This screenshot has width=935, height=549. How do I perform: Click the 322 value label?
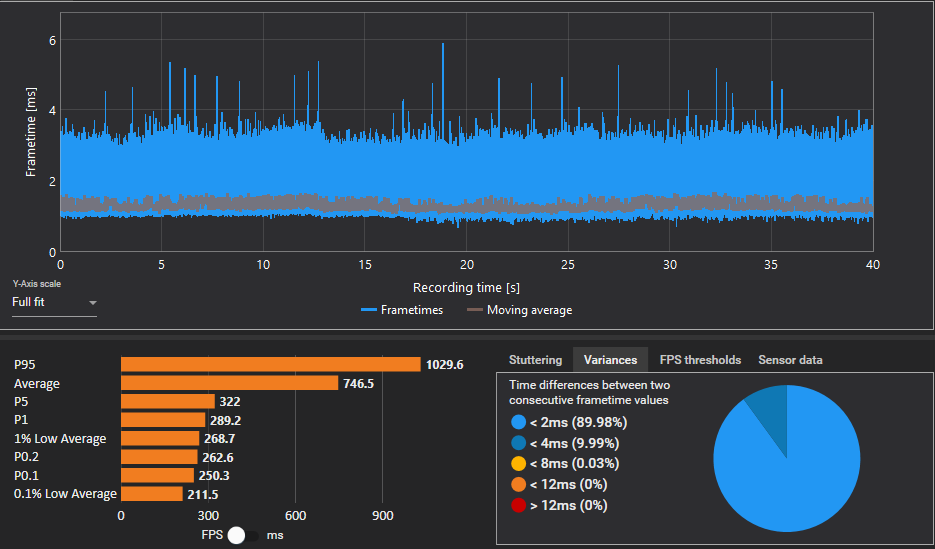(x=230, y=402)
